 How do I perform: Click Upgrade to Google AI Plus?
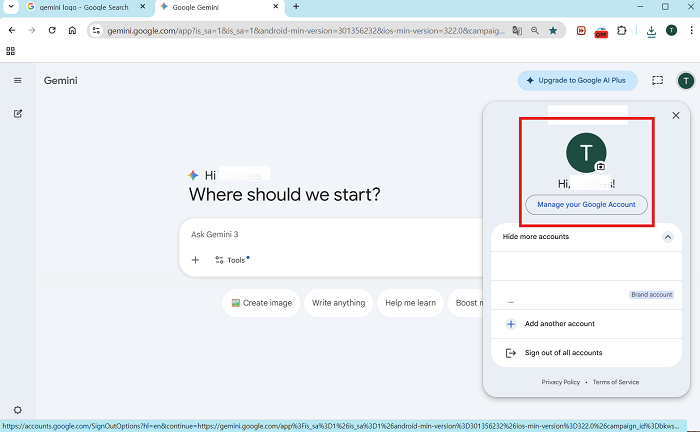point(577,80)
